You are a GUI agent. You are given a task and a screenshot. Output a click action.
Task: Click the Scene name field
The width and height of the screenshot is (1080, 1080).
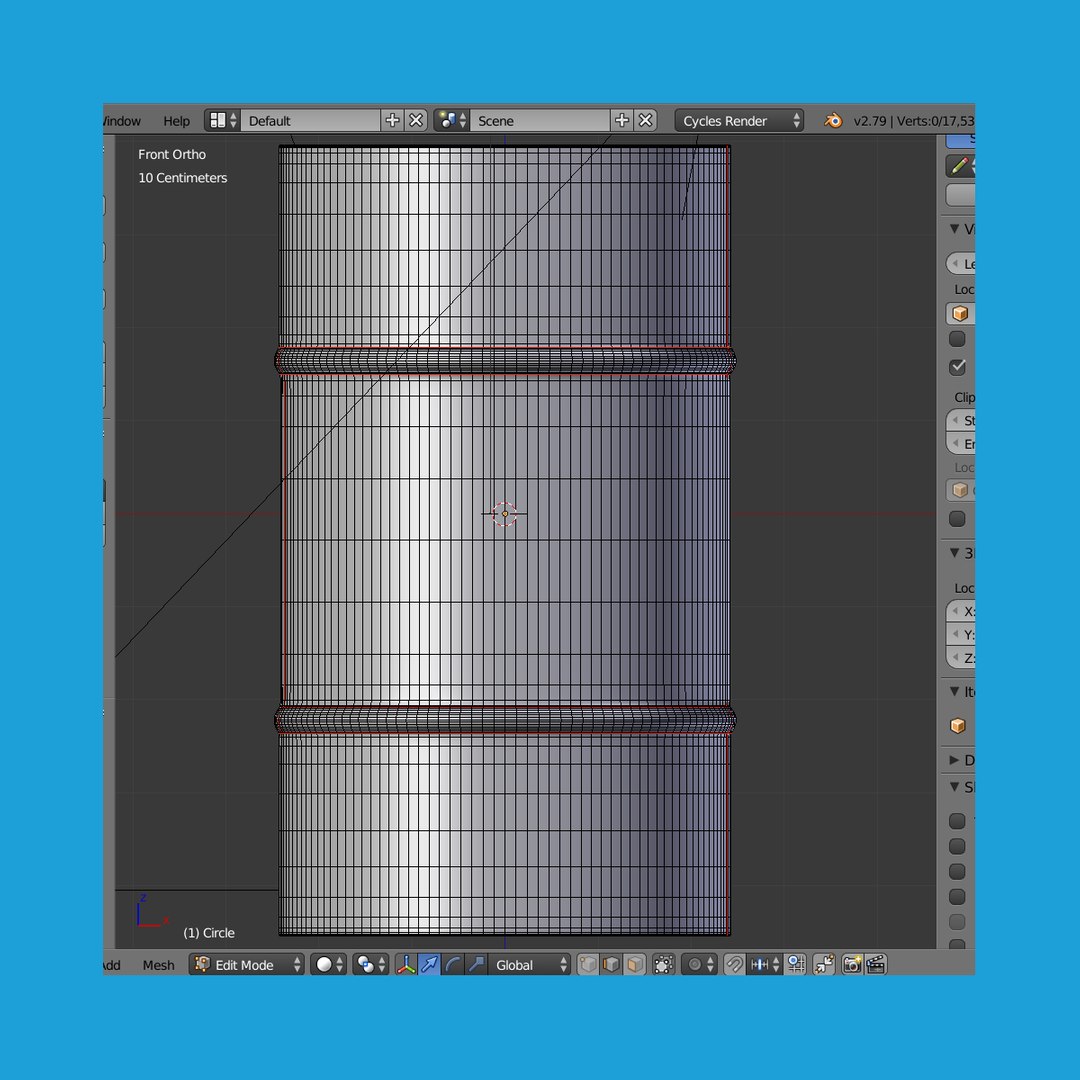click(x=540, y=121)
